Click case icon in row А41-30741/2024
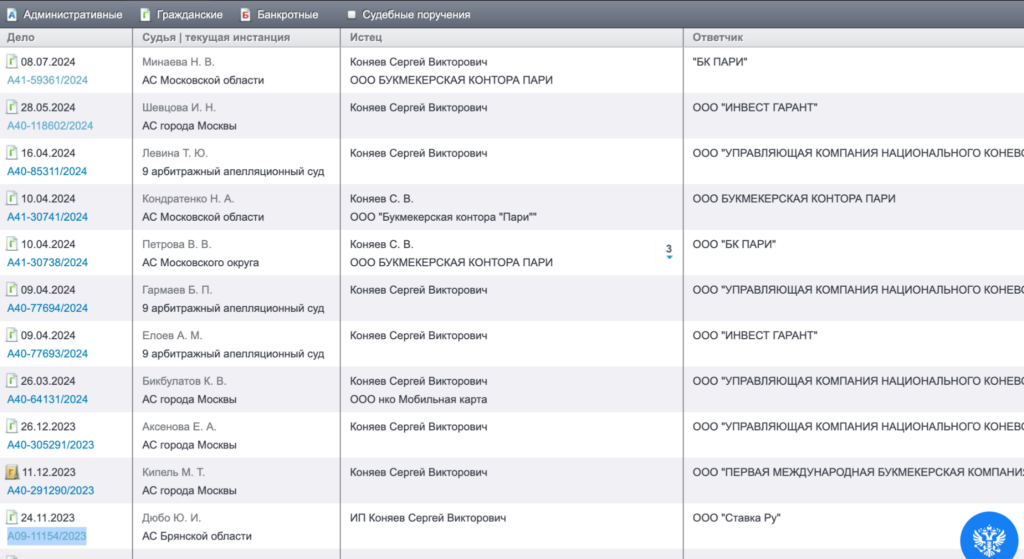The height and width of the screenshot is (559, 1024). coord(12,198)
